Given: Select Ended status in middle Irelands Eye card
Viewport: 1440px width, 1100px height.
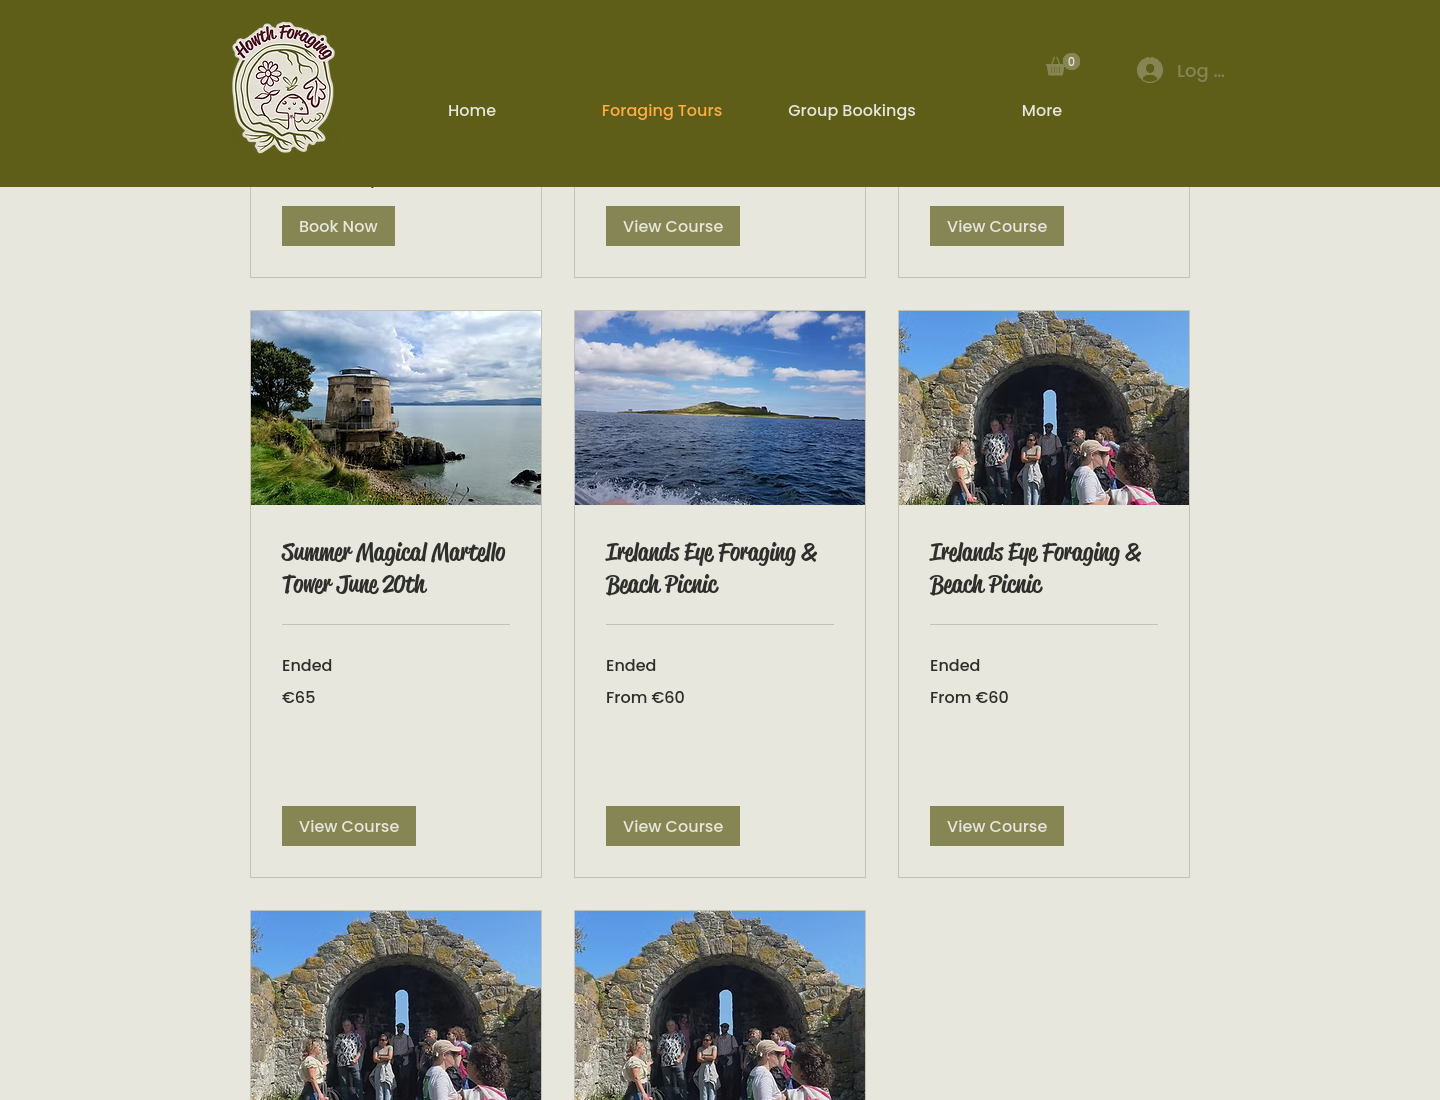Looking at the screenshot, I should (x=631, y=665).
